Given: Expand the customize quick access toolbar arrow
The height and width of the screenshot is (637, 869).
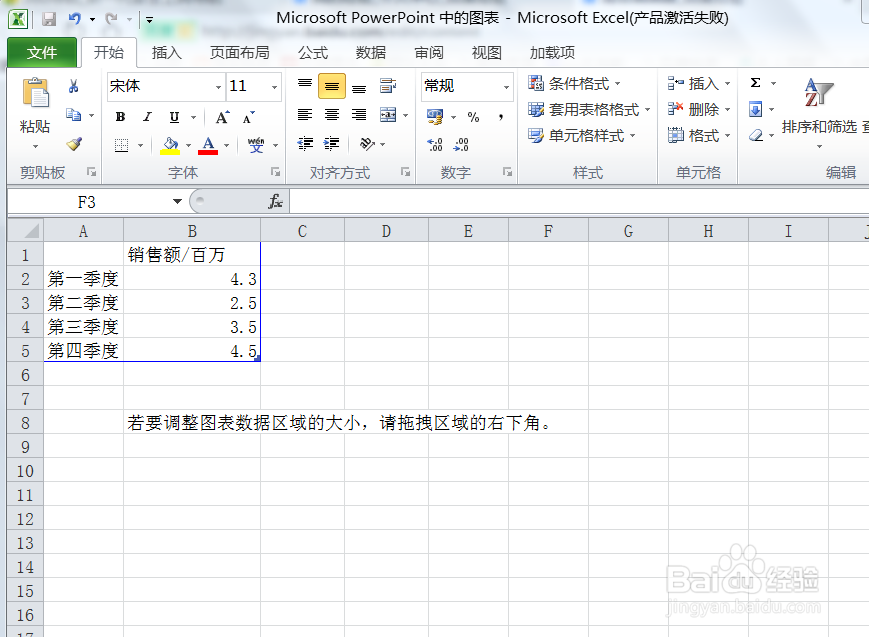Looking at the screenshot, I should coord(149,20).
